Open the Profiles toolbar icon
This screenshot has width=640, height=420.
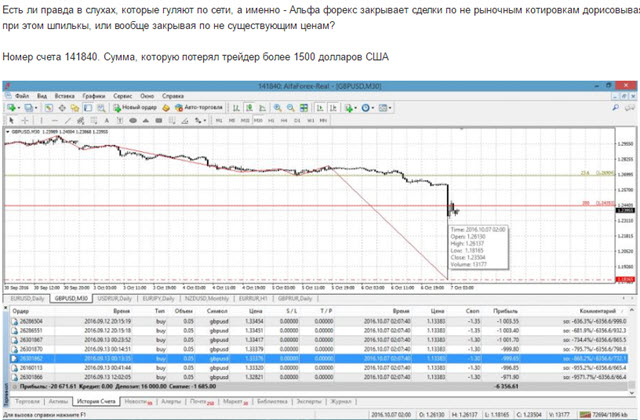(x=28, y=108)
